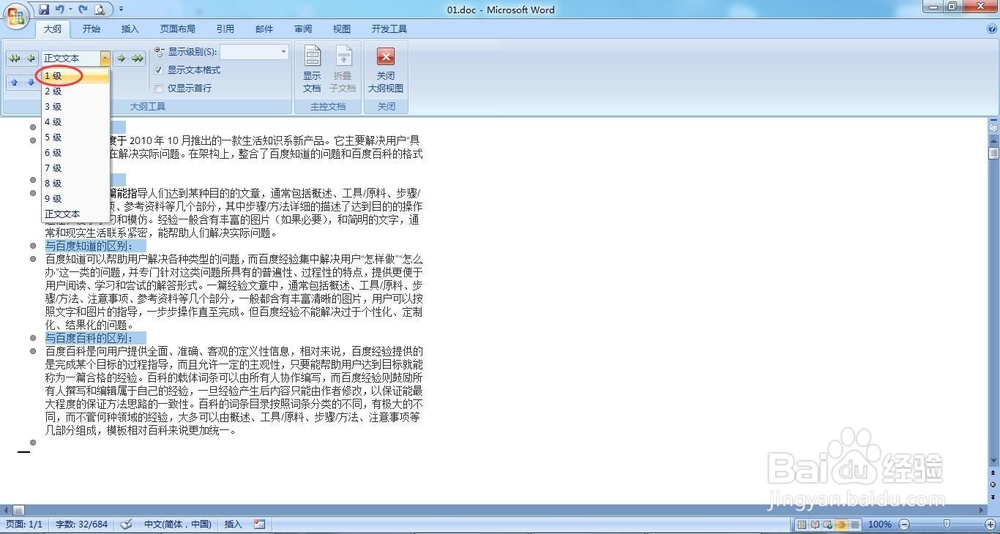Select 正文文本 at bottom of level list
This screenshot has height=534, width=1000.
coord(76,214)
